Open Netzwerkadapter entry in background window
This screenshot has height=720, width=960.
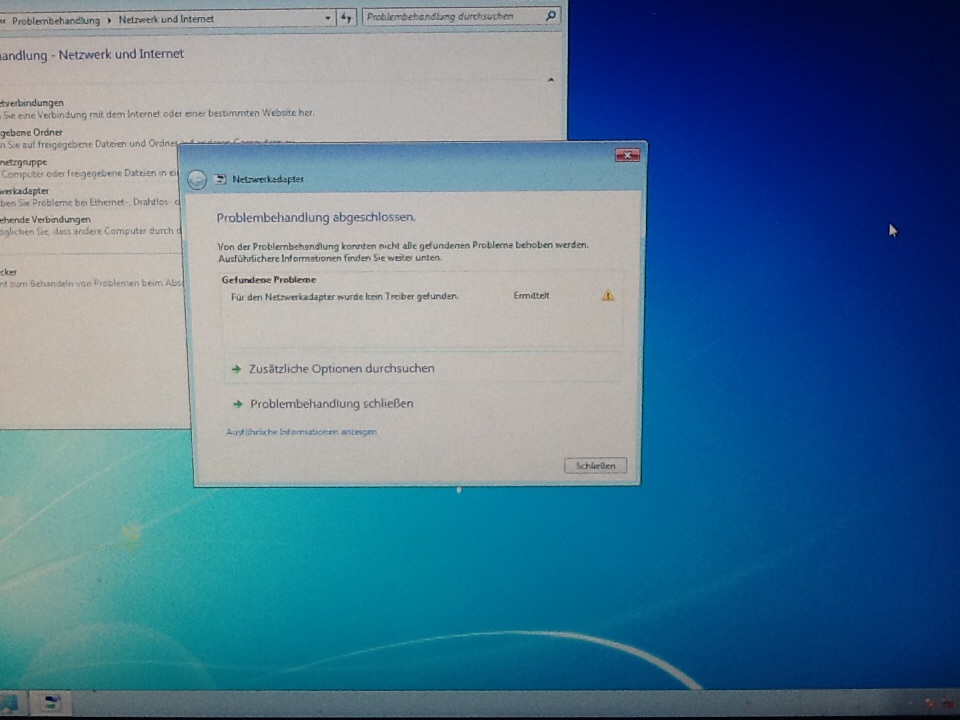pos(24,191)
